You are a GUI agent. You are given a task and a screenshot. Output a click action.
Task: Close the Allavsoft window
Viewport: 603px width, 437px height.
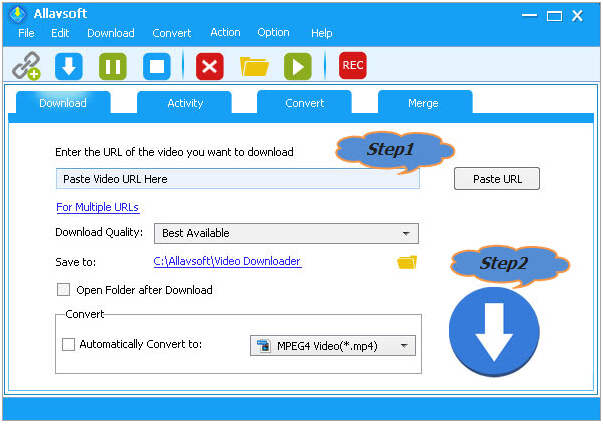tap(577, 16)
